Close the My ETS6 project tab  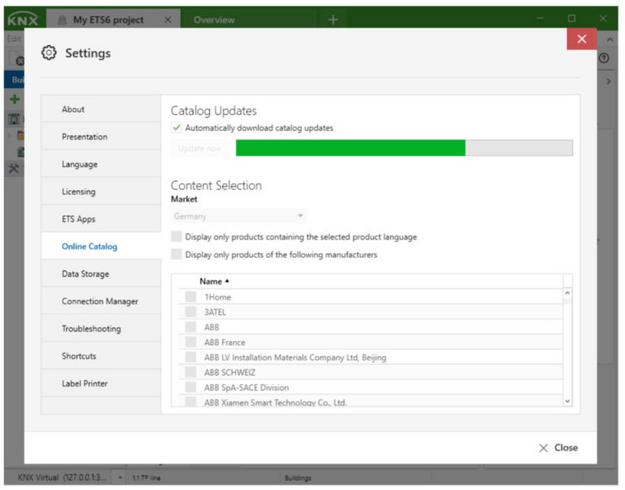[x=167, y=19]
